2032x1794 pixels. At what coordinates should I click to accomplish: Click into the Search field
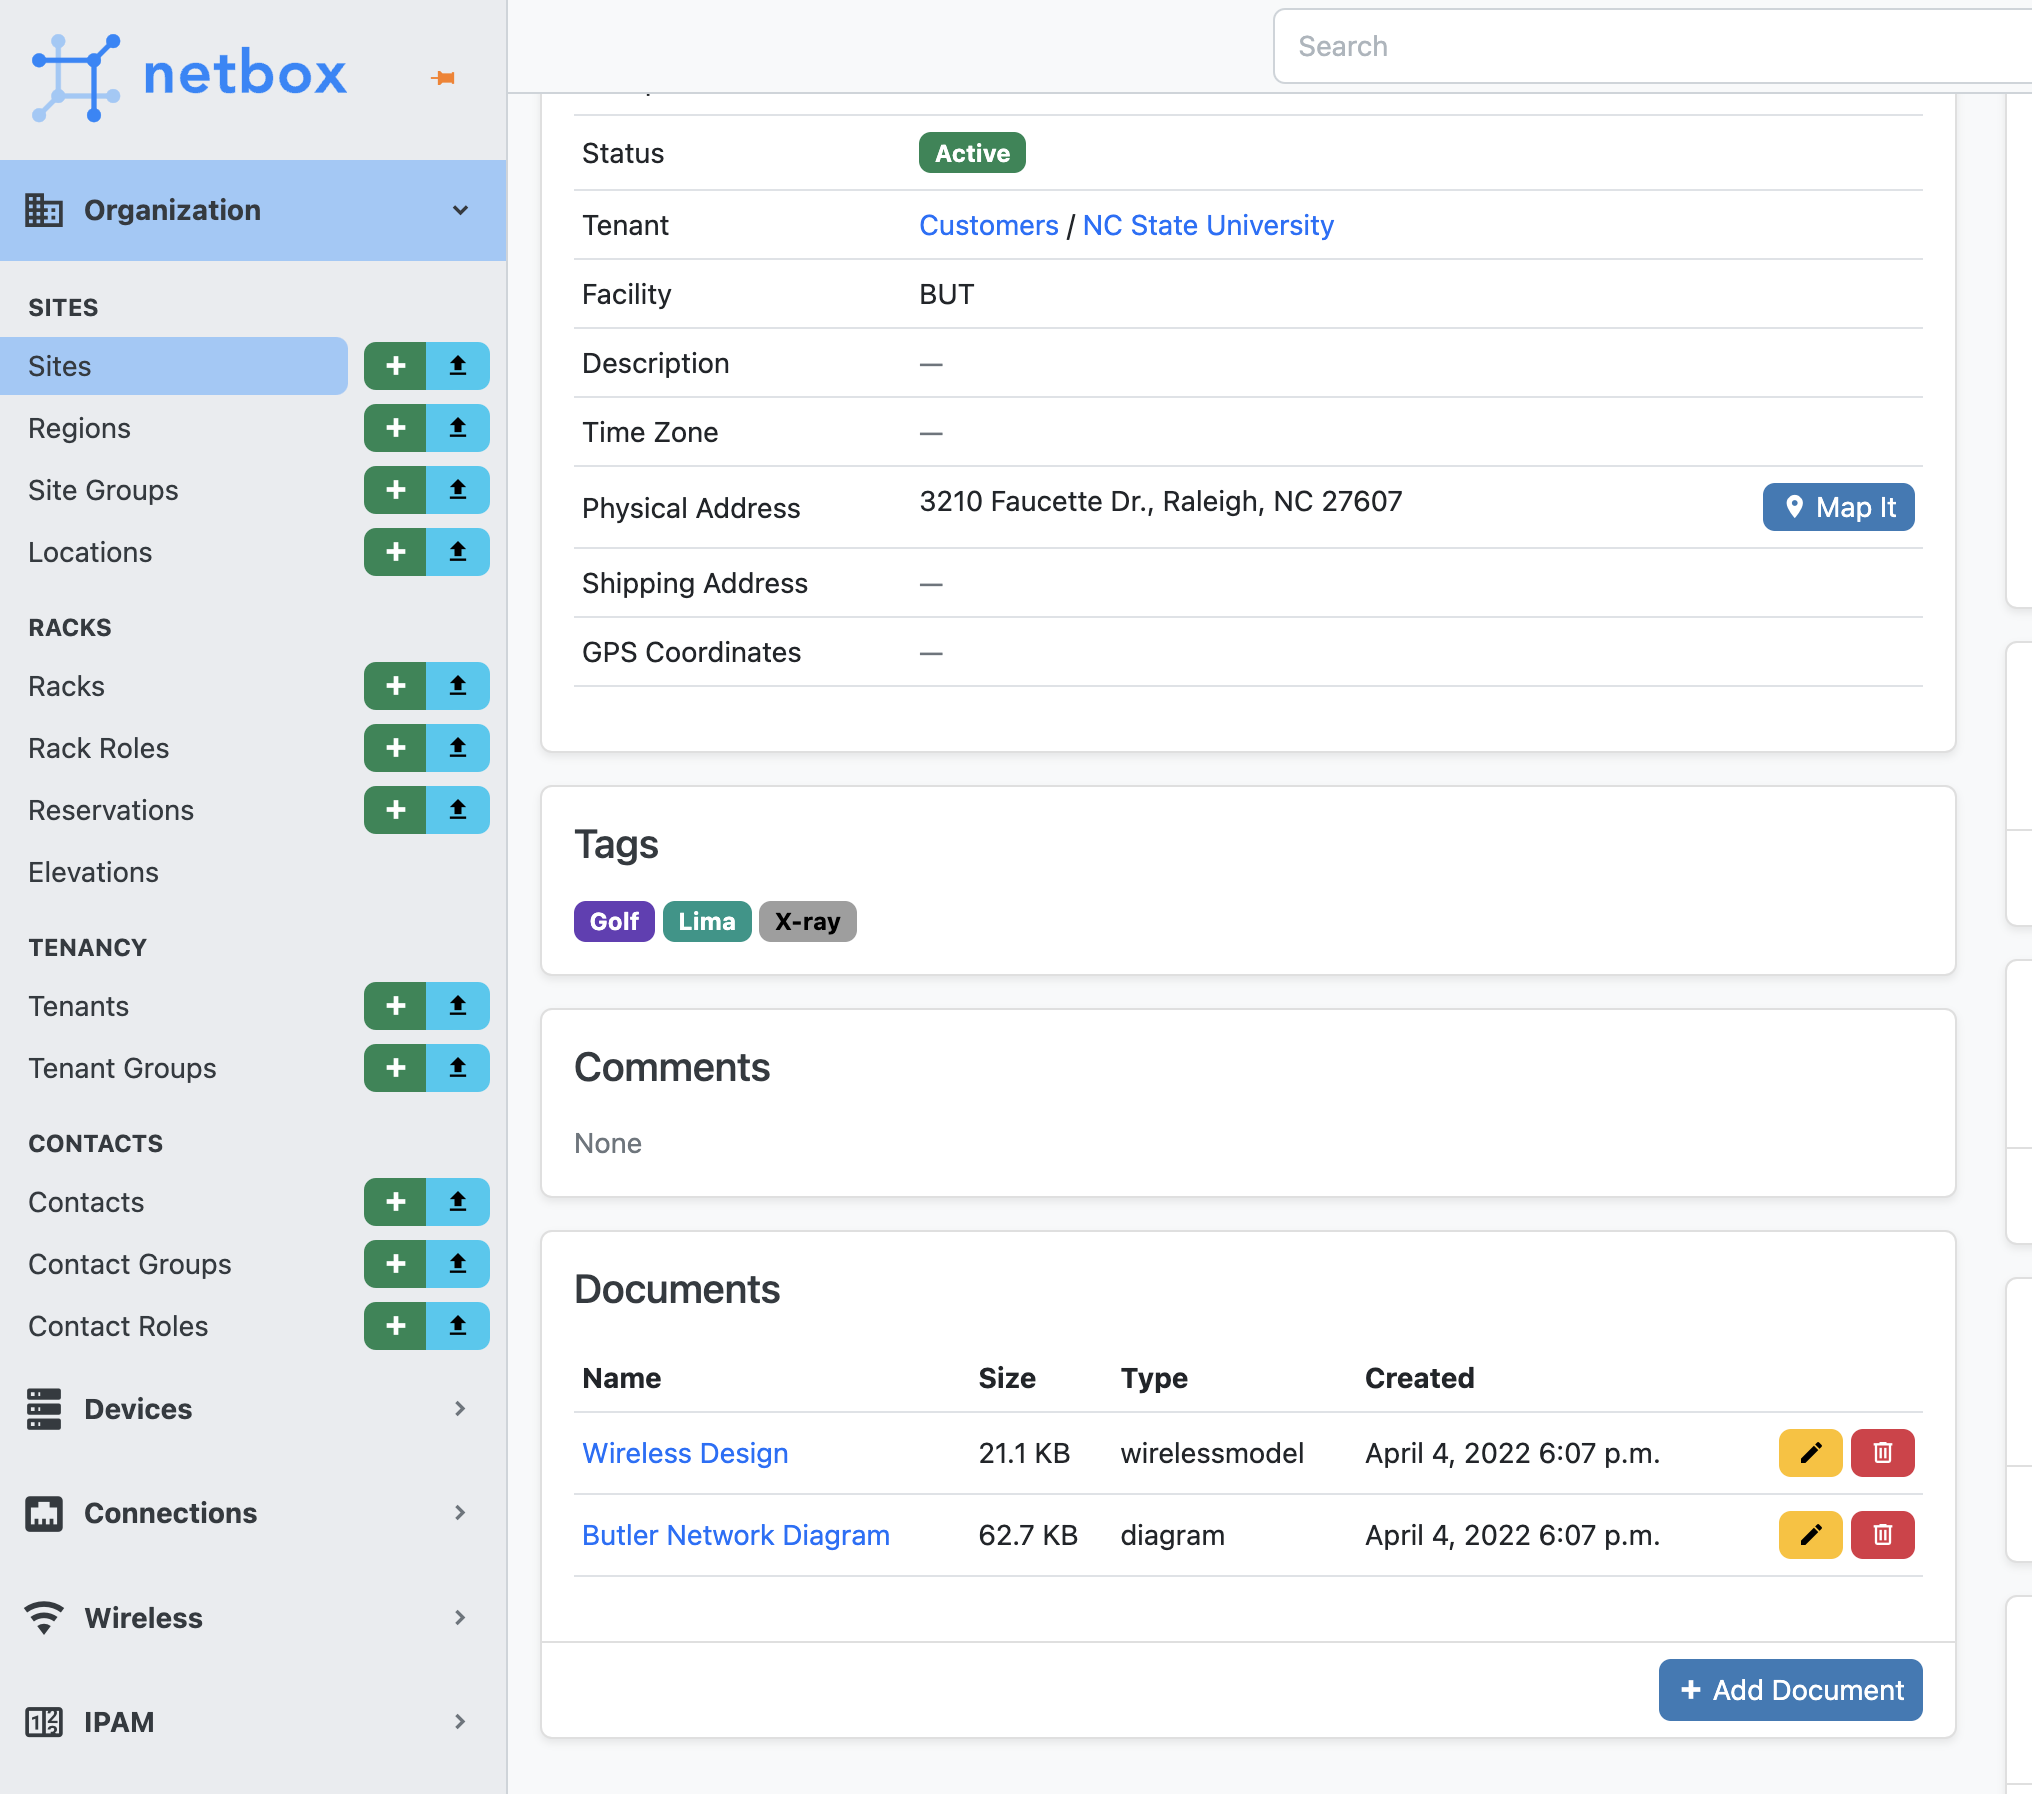pos(1650,46)
